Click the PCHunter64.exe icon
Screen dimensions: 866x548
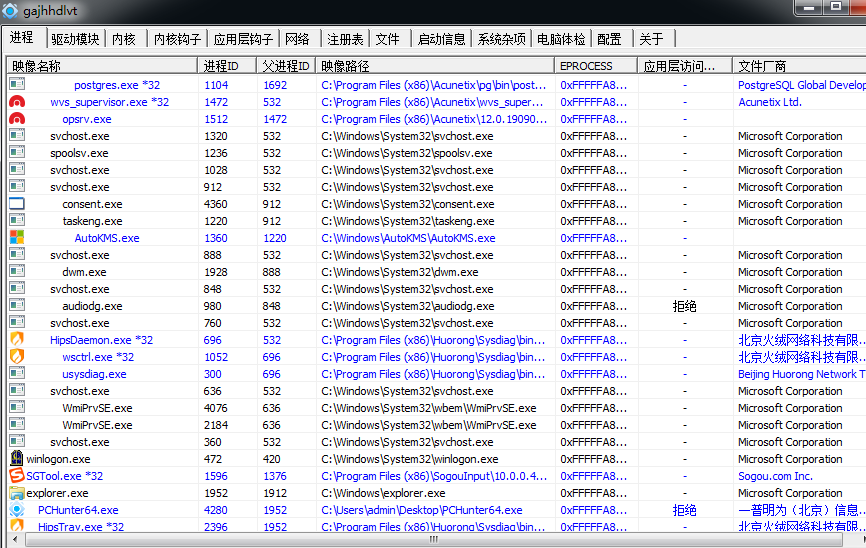pos(17,510)
